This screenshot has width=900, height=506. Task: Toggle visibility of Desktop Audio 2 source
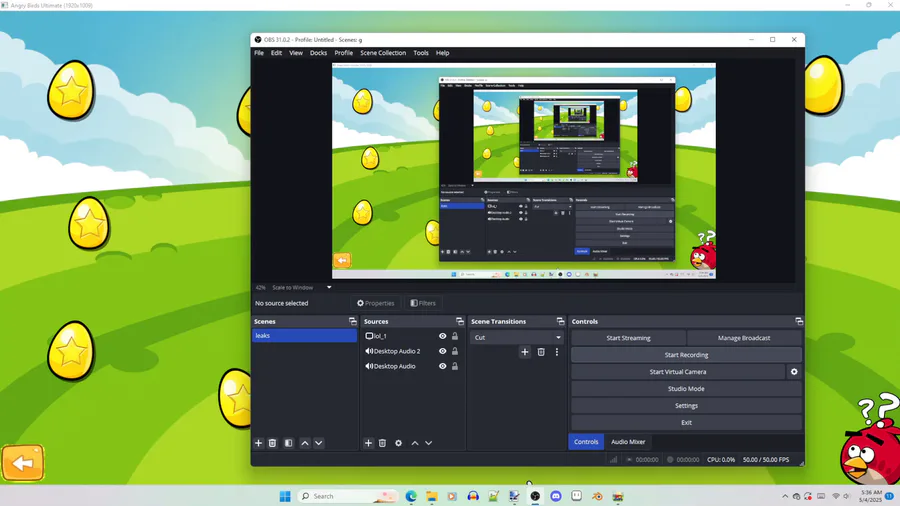click(x=443, y=351)
